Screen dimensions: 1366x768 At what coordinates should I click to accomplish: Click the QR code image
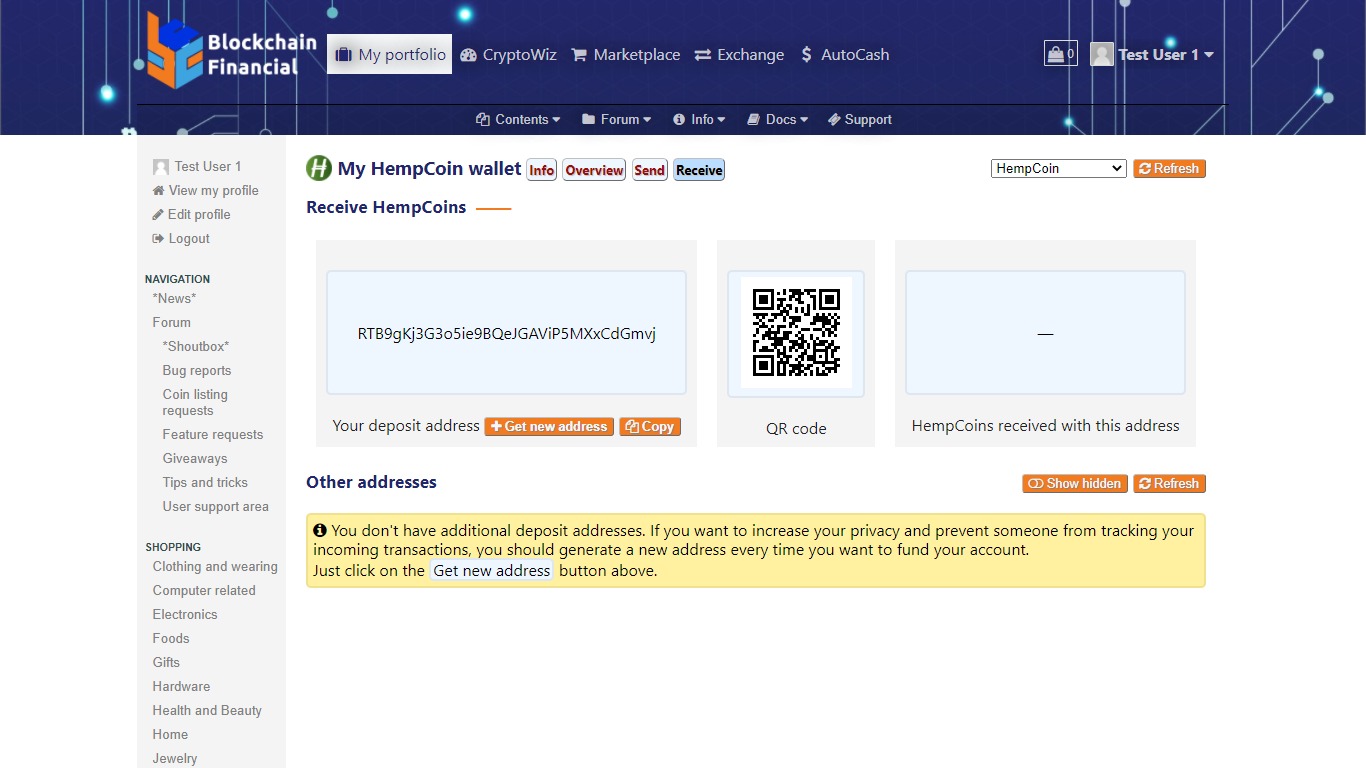(796, 332)
